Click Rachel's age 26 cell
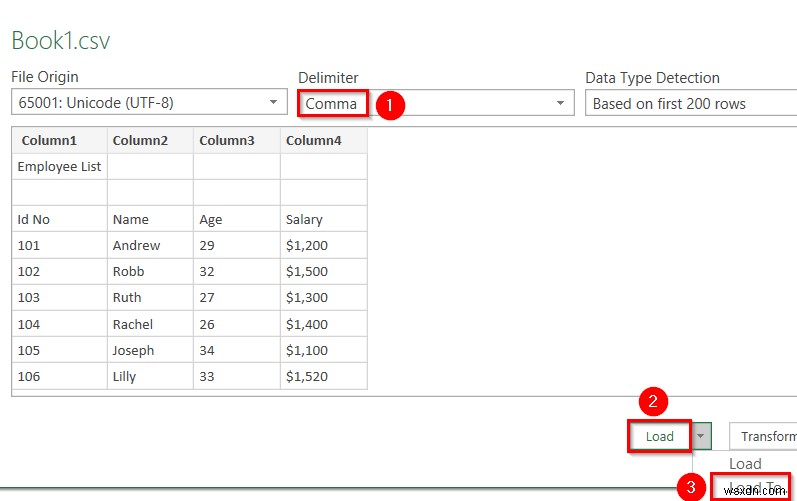Screen dimensions: 797x501 tap(237, 324)
